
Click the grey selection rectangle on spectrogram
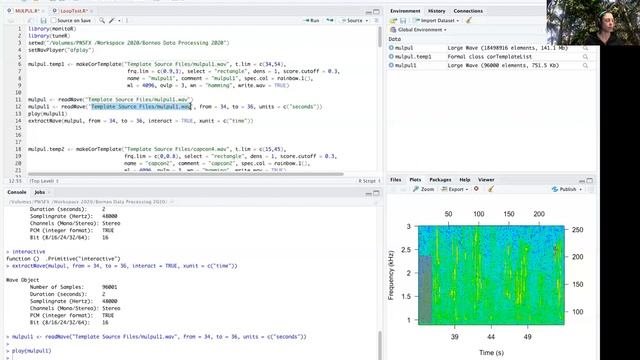425,290
